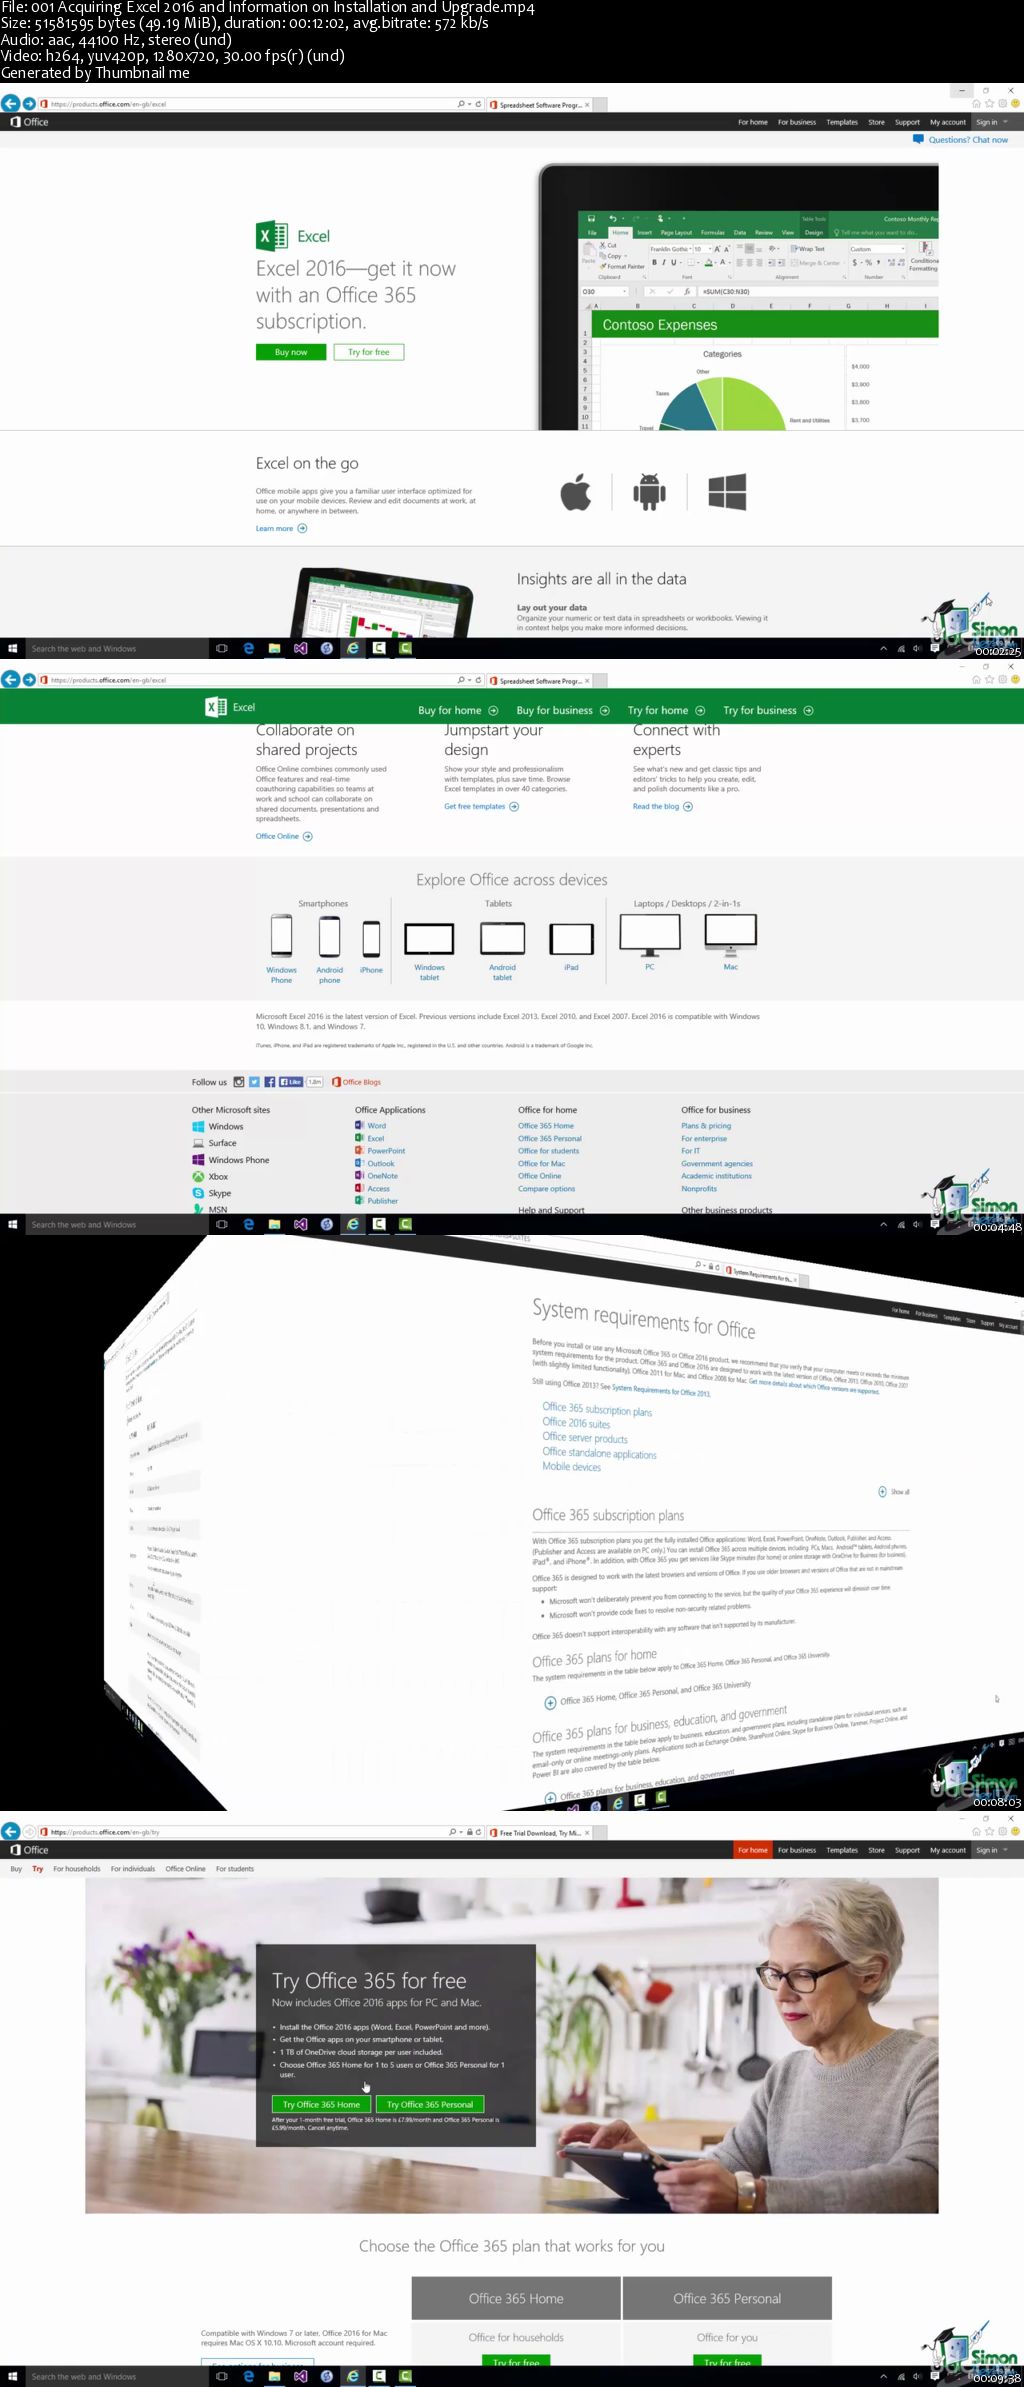Follow Learn more link under Excel on the go

(281, 528)
